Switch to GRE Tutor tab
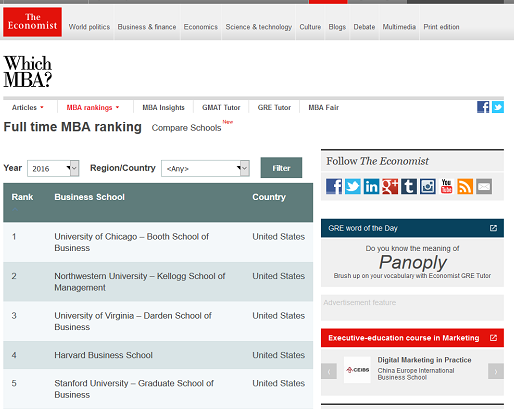514x409 pixels. pos(274,107)
